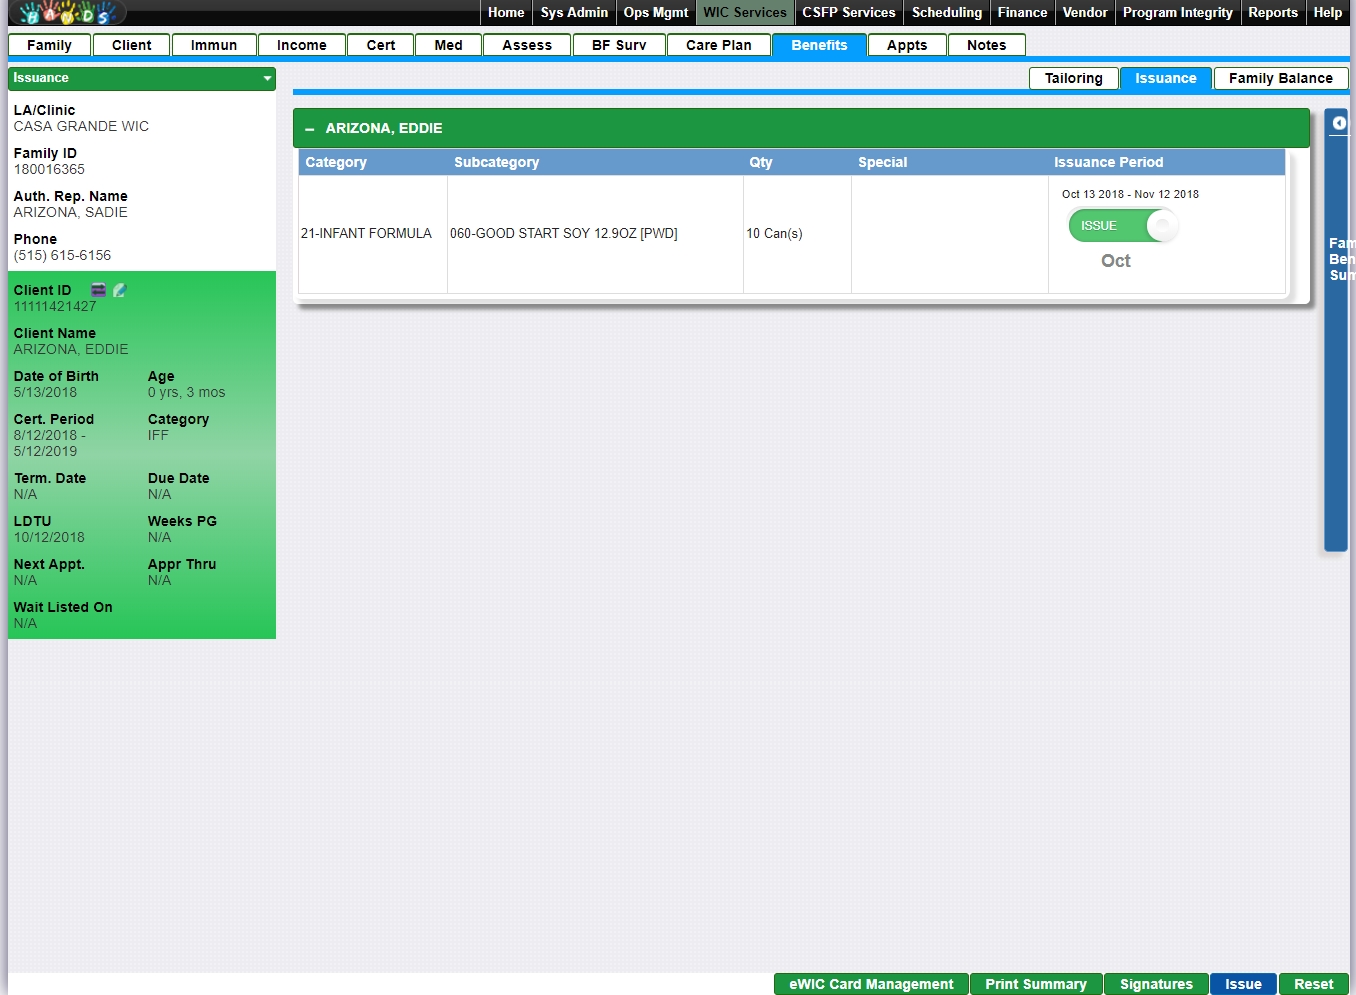Screen dimensions: 1356x995
Task: Go to the BF Surv tab
Action: (619, 45)
